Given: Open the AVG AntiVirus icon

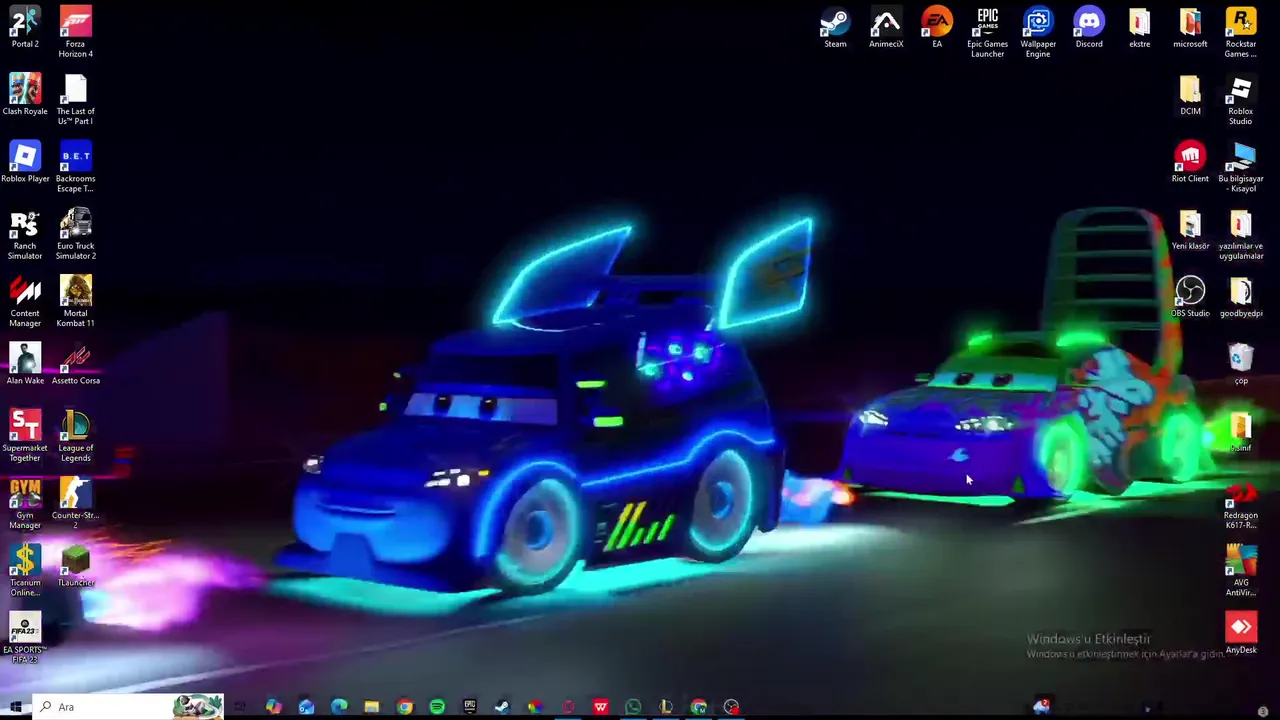Looking at the screenshot, I should [1241, 570].
